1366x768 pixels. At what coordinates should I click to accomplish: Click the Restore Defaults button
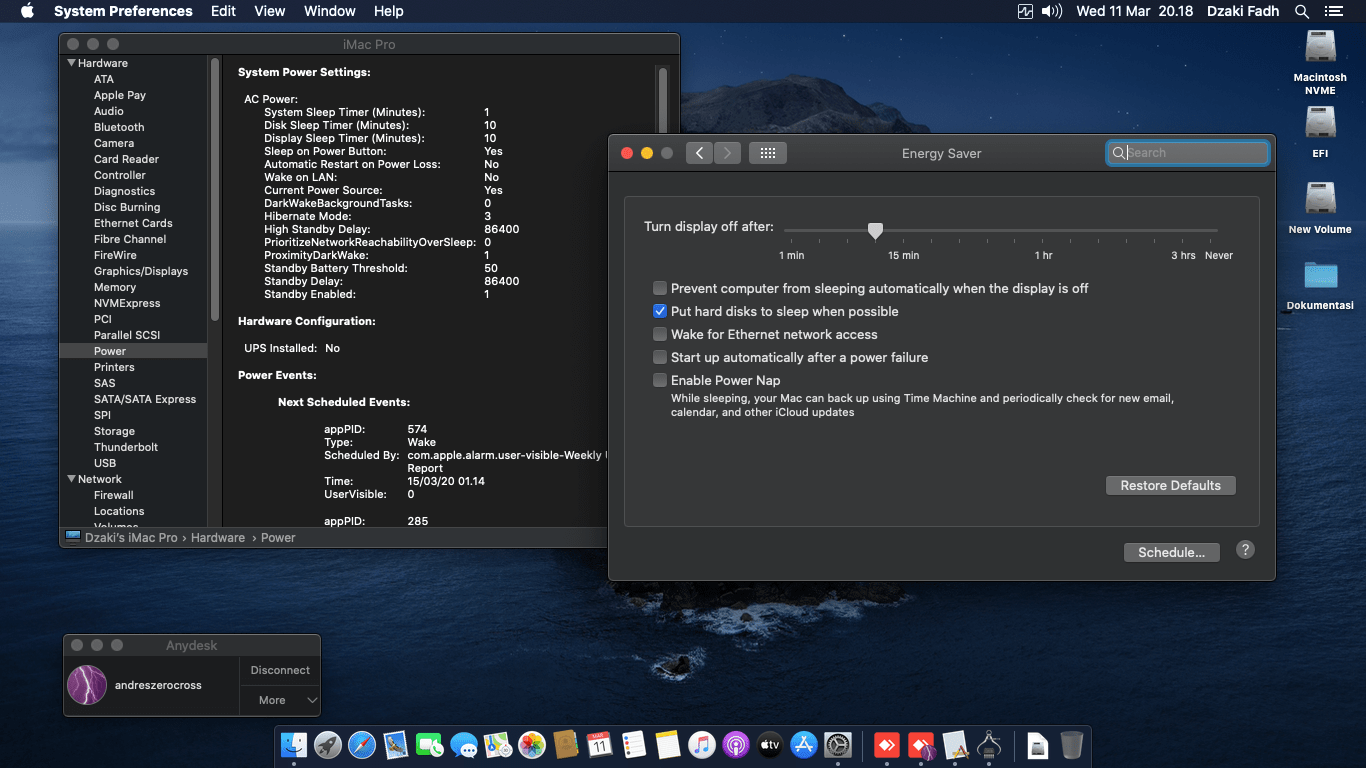coord(1170,485)
